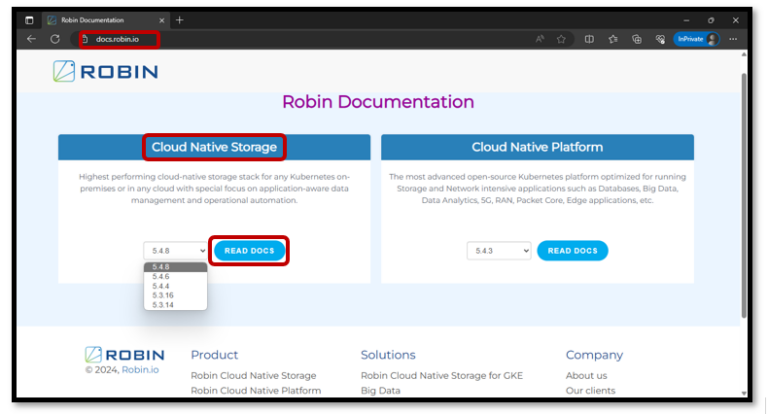
Task: Open Robin Cloud Native Storage for GKE link
Action: point(442,376)
